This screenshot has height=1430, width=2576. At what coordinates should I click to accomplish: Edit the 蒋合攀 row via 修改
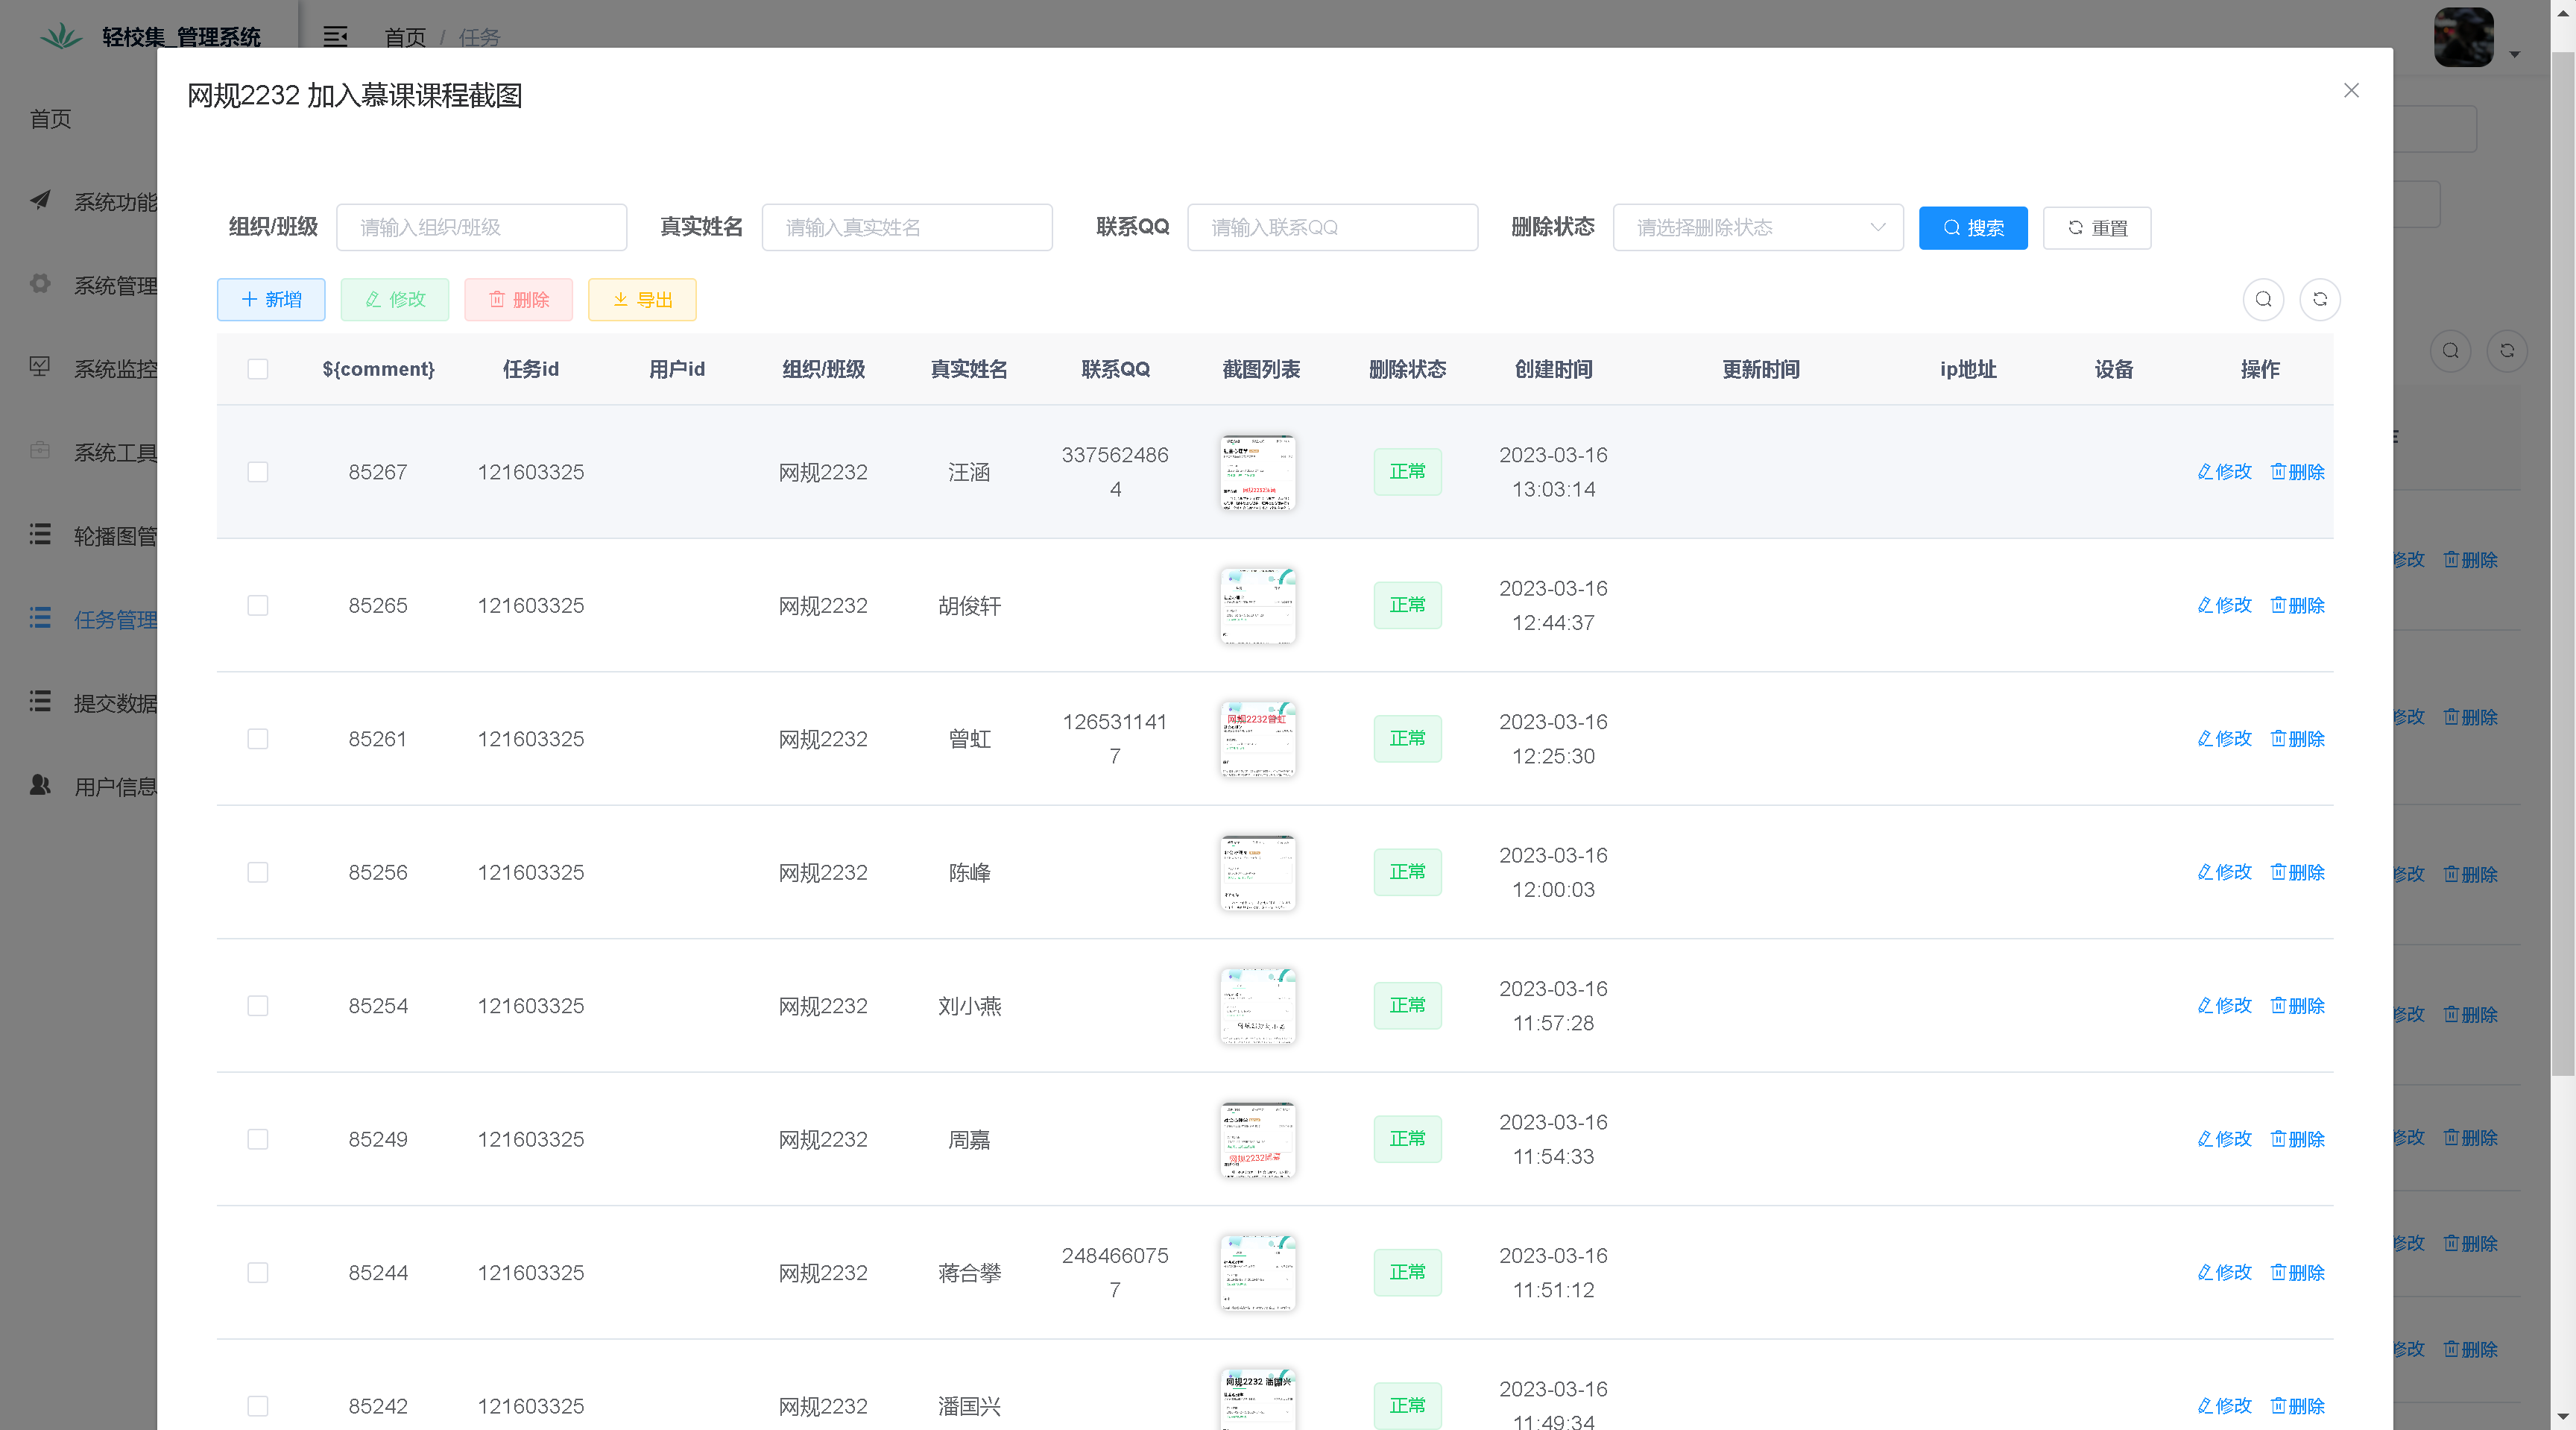[x=2224, y=1273]
